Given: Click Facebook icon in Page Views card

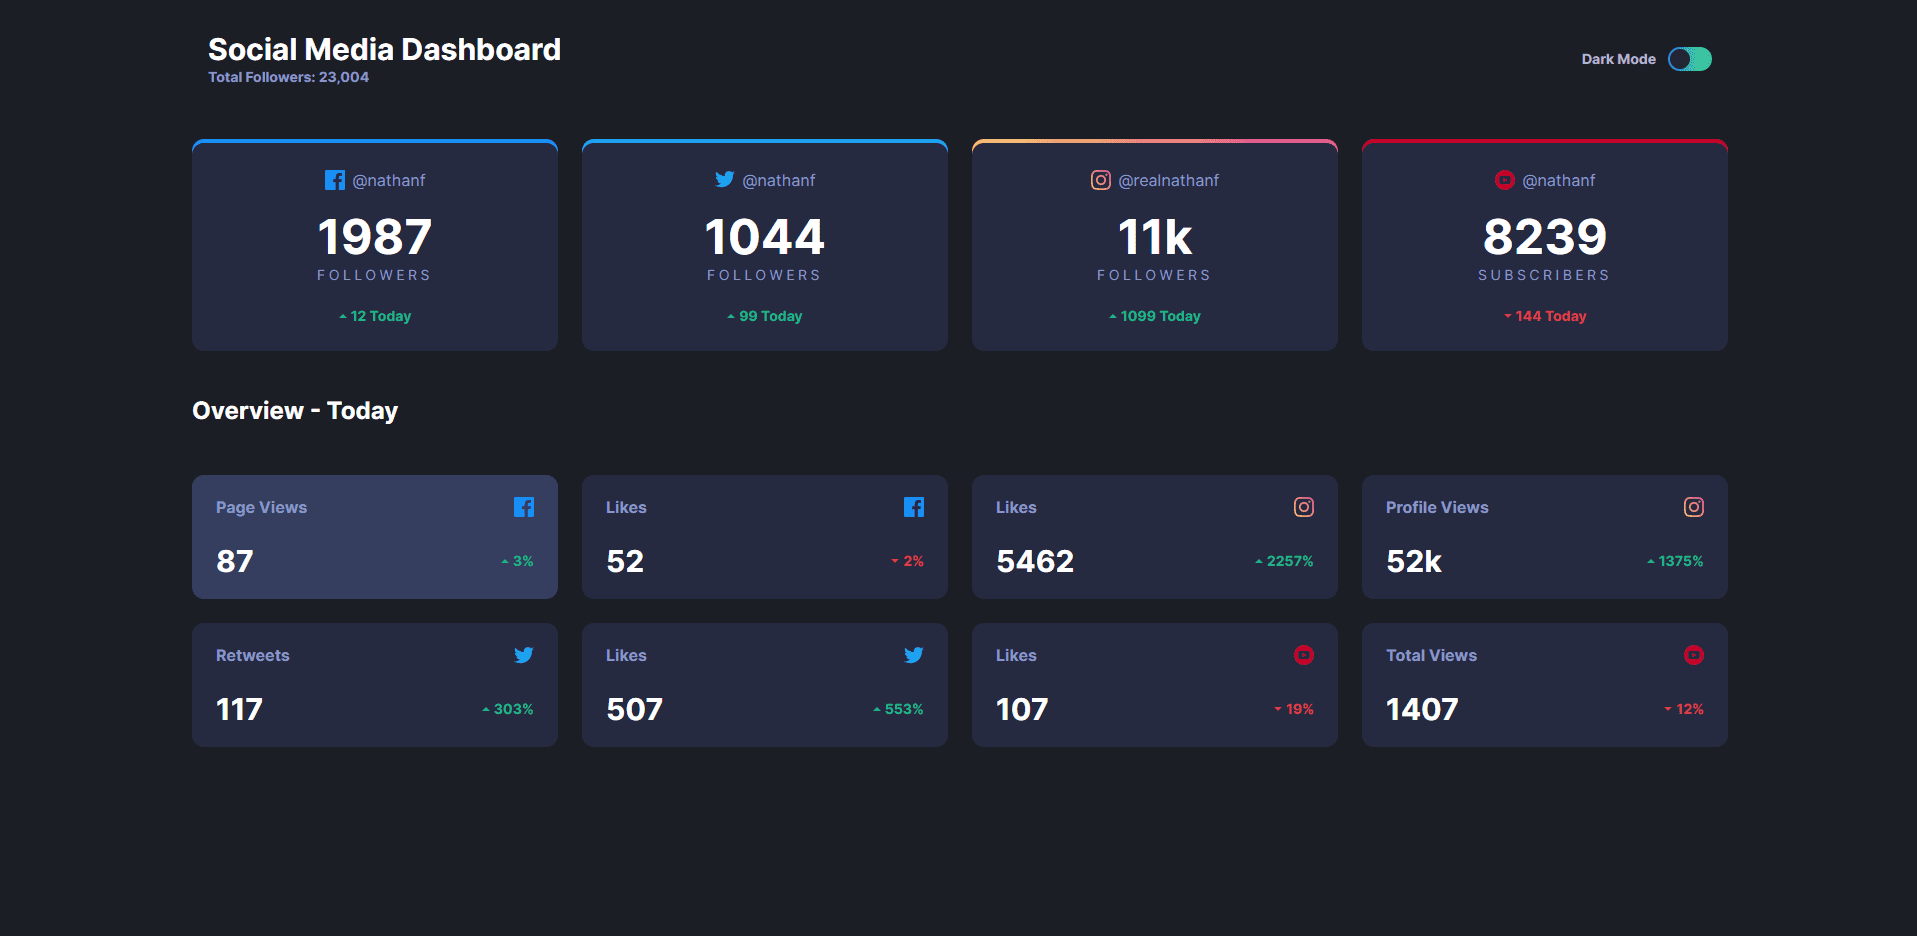Looking at the screenshot, I should [x=523, y=507].
